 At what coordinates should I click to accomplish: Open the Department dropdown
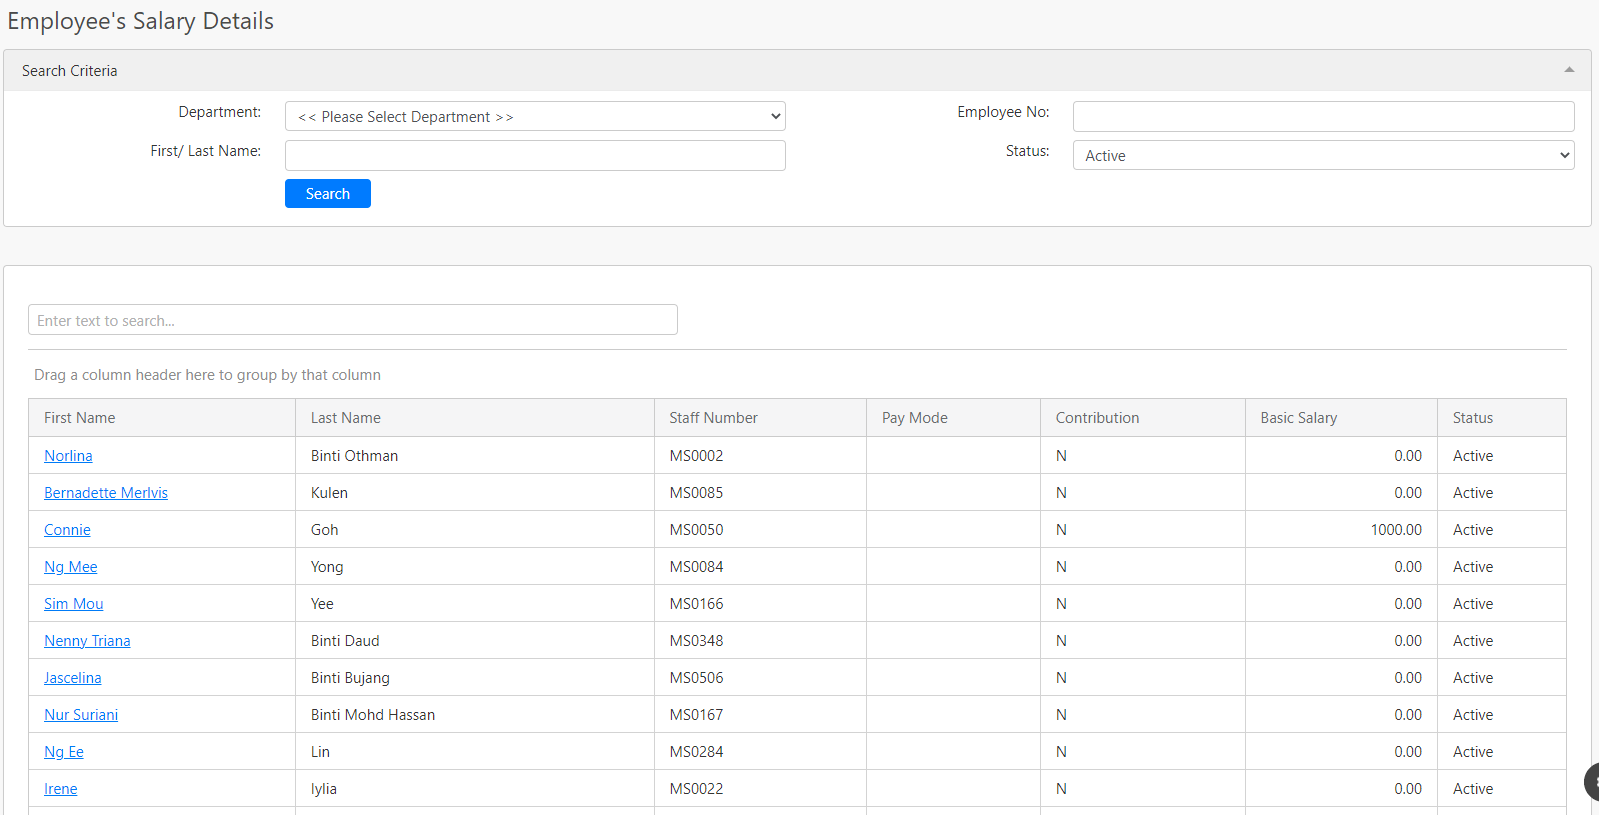[x=535, y=116]
